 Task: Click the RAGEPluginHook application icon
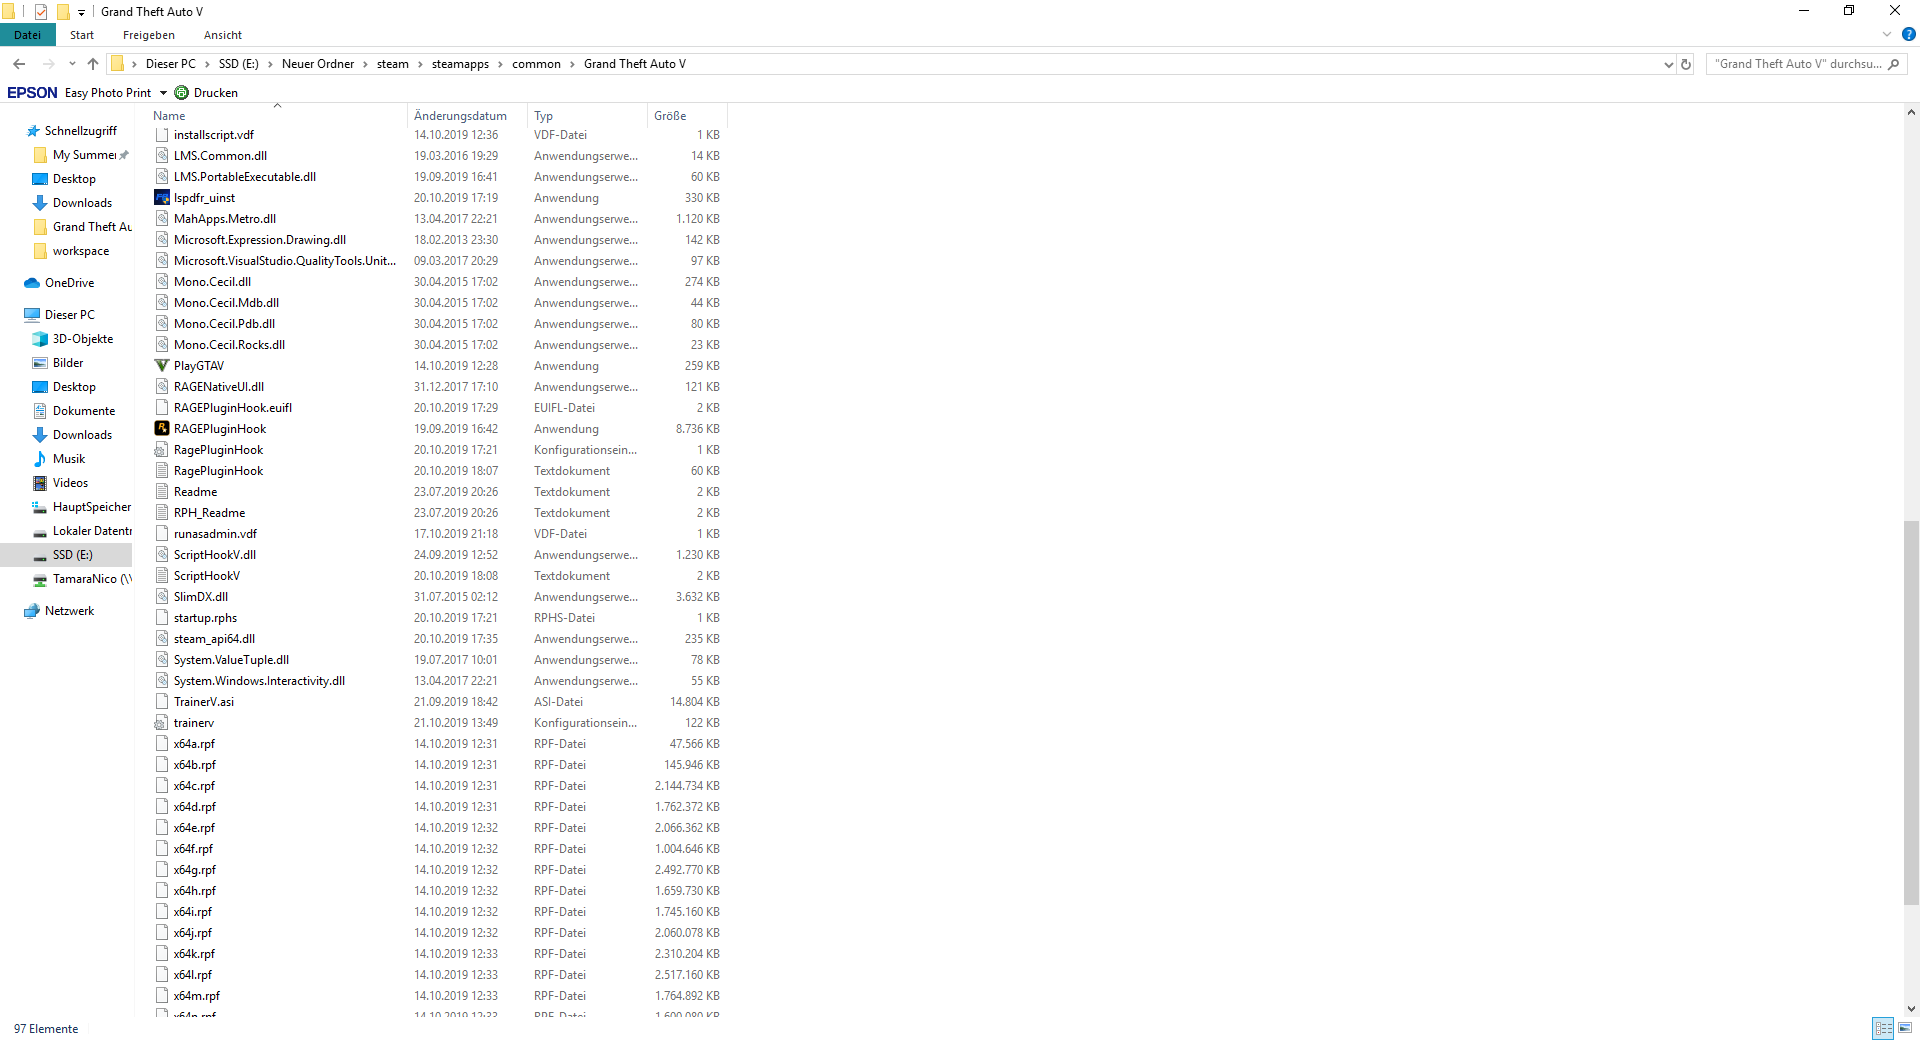(x=162, y=429)
